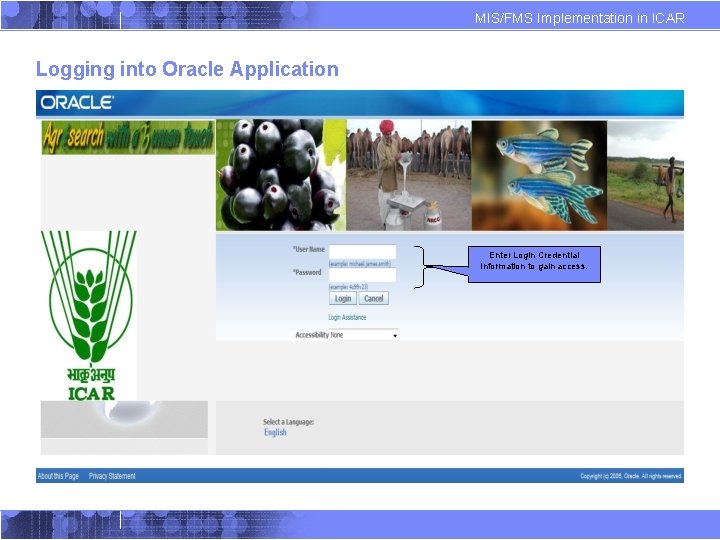Screen dimensions: 720x540
Task: Click the ICAR wheat emblem logo
Action: (x=89, y=315)
